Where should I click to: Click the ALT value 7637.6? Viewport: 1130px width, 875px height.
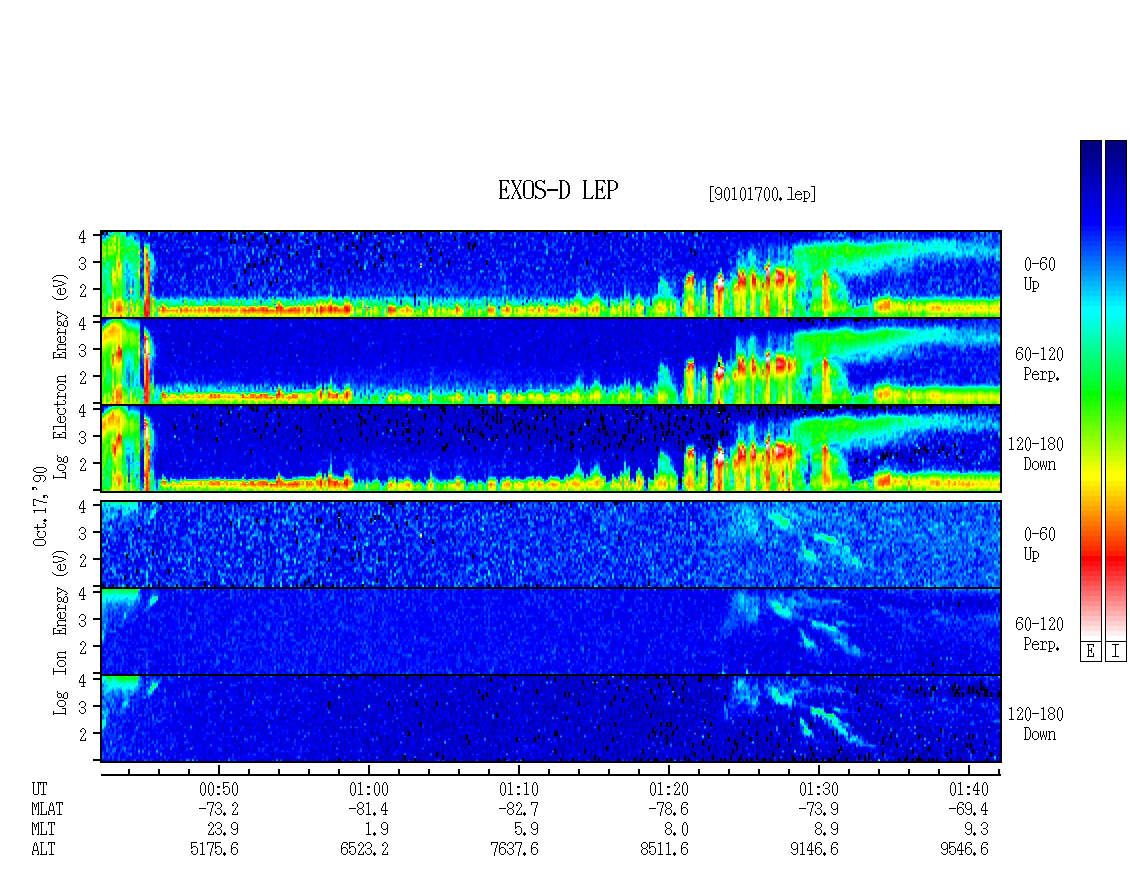[x=515, y=850]
